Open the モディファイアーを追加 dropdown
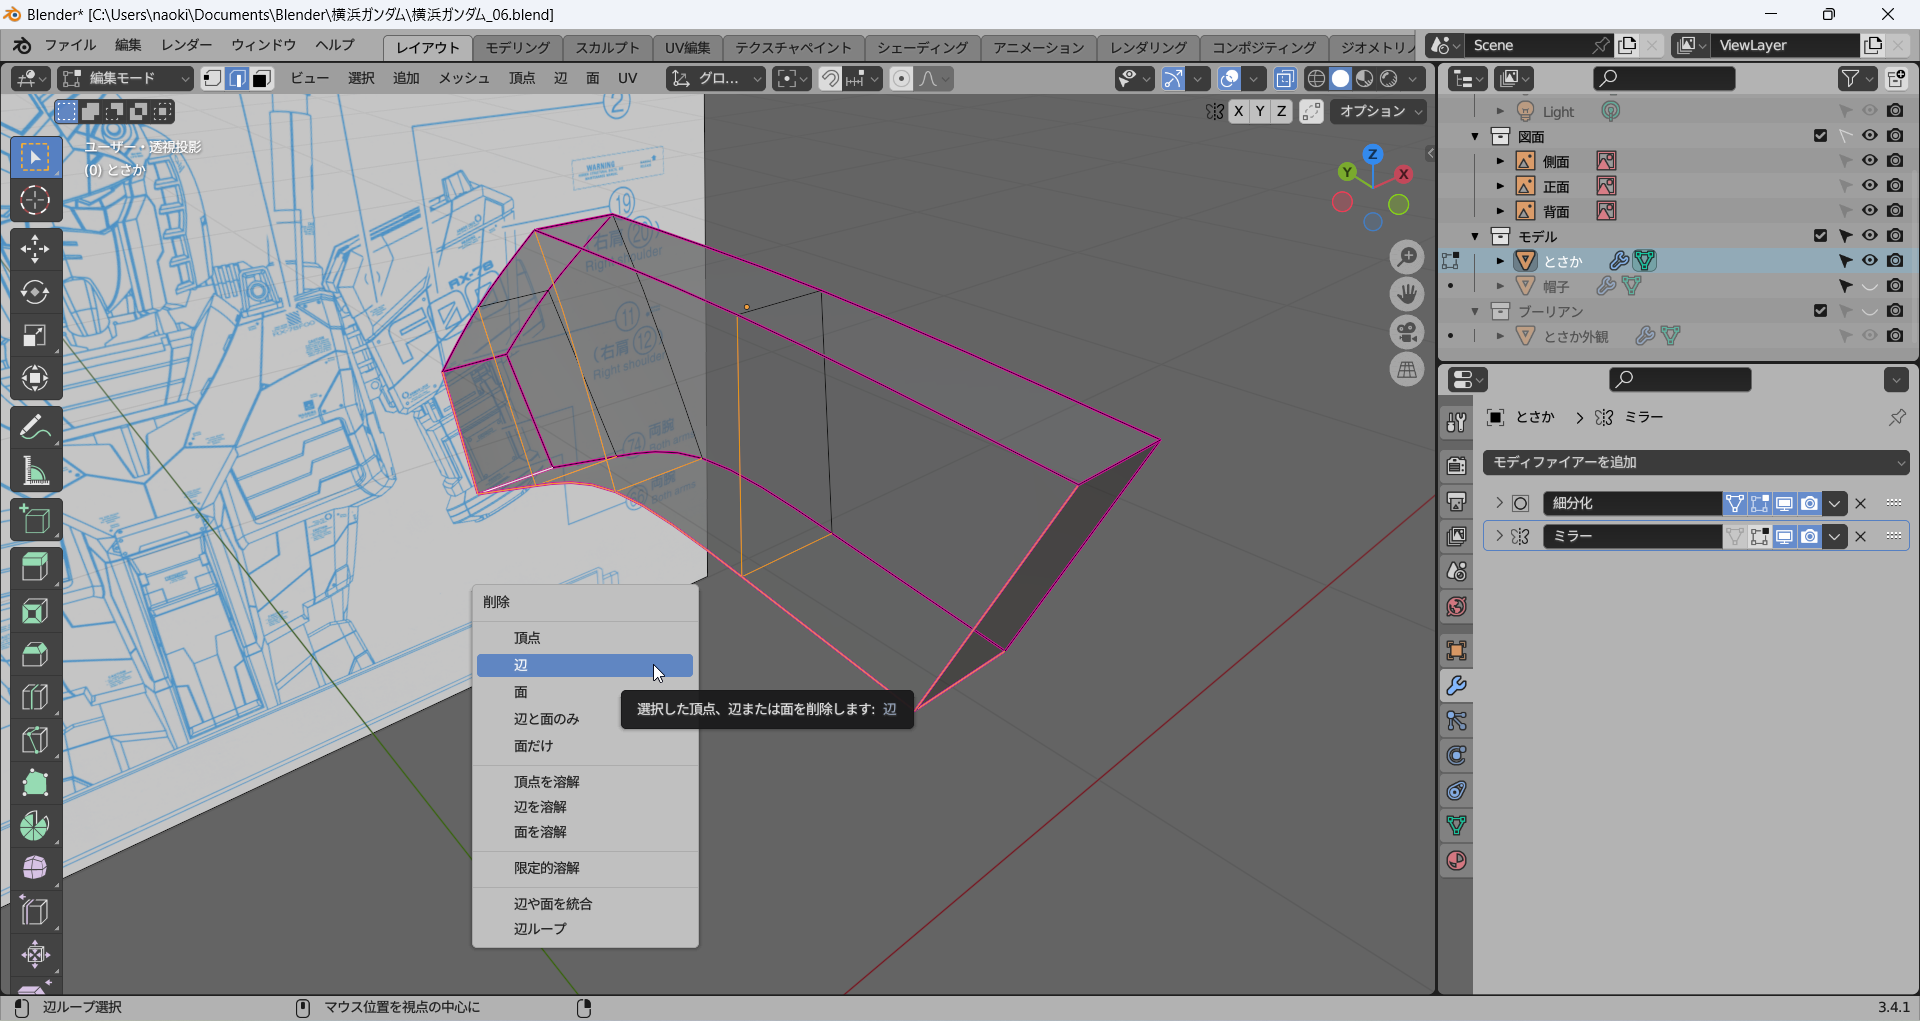 (1696, 462)
